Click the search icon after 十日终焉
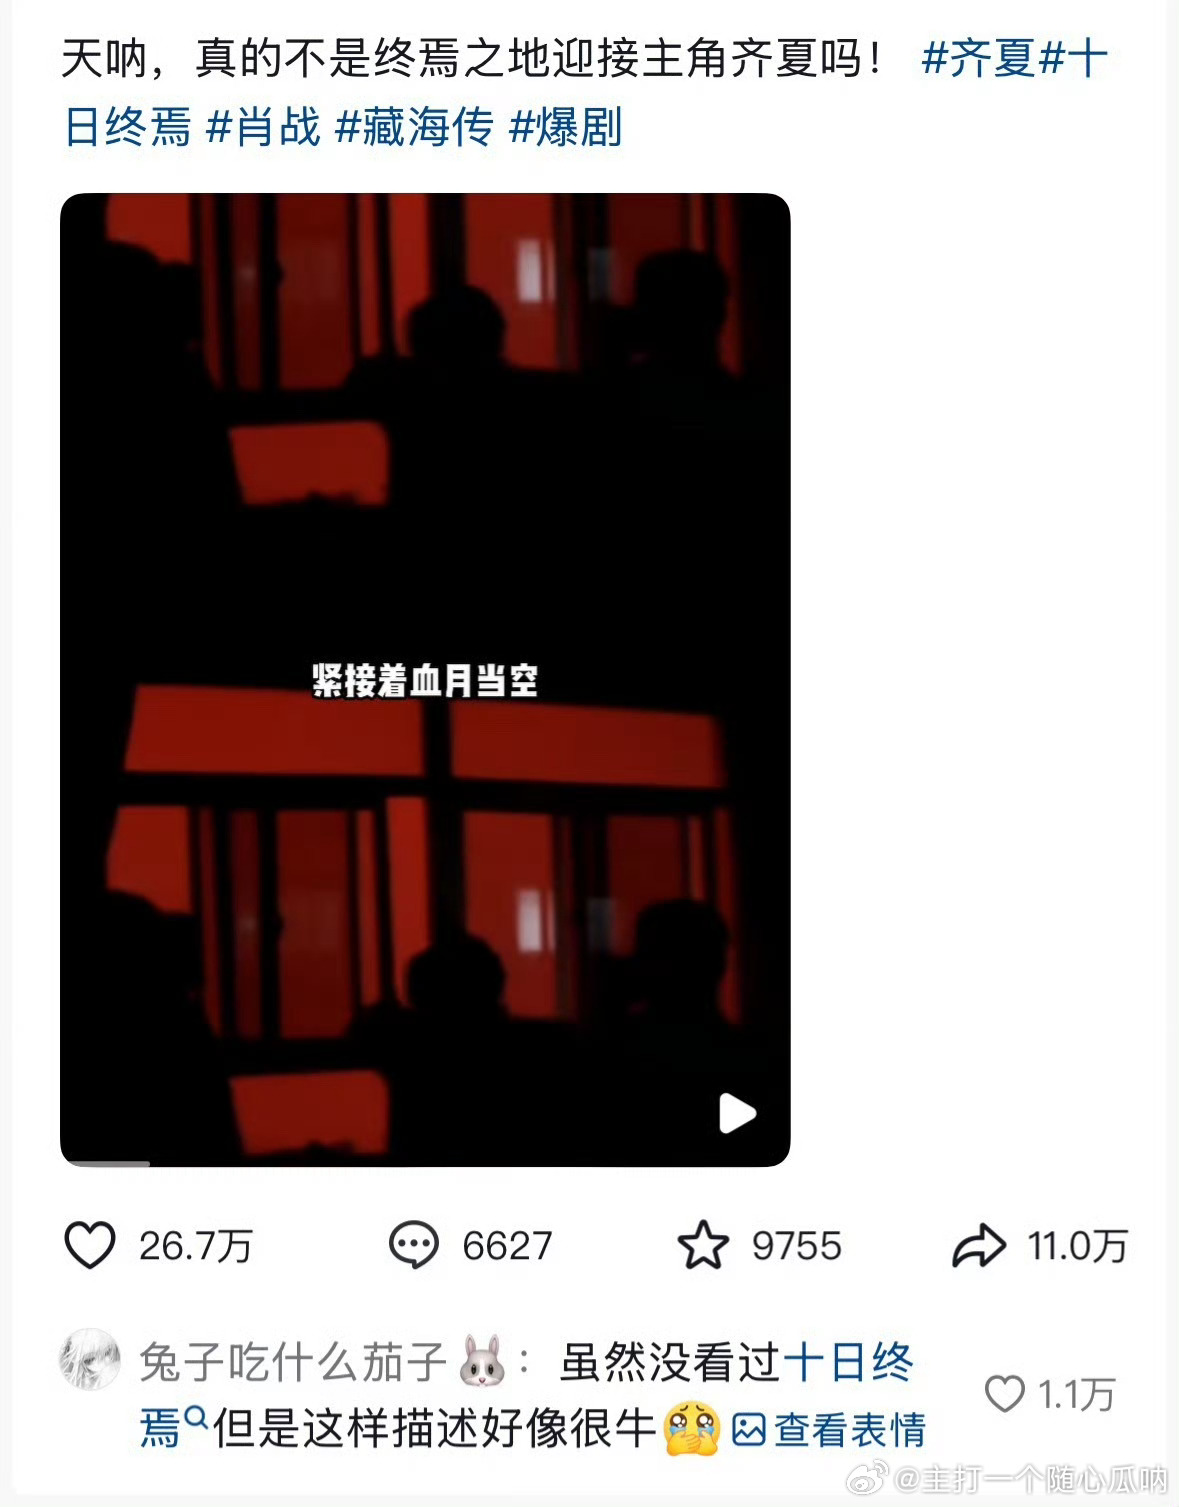The width and height of the screenshot is (1179, 1507). (197, 1417)
